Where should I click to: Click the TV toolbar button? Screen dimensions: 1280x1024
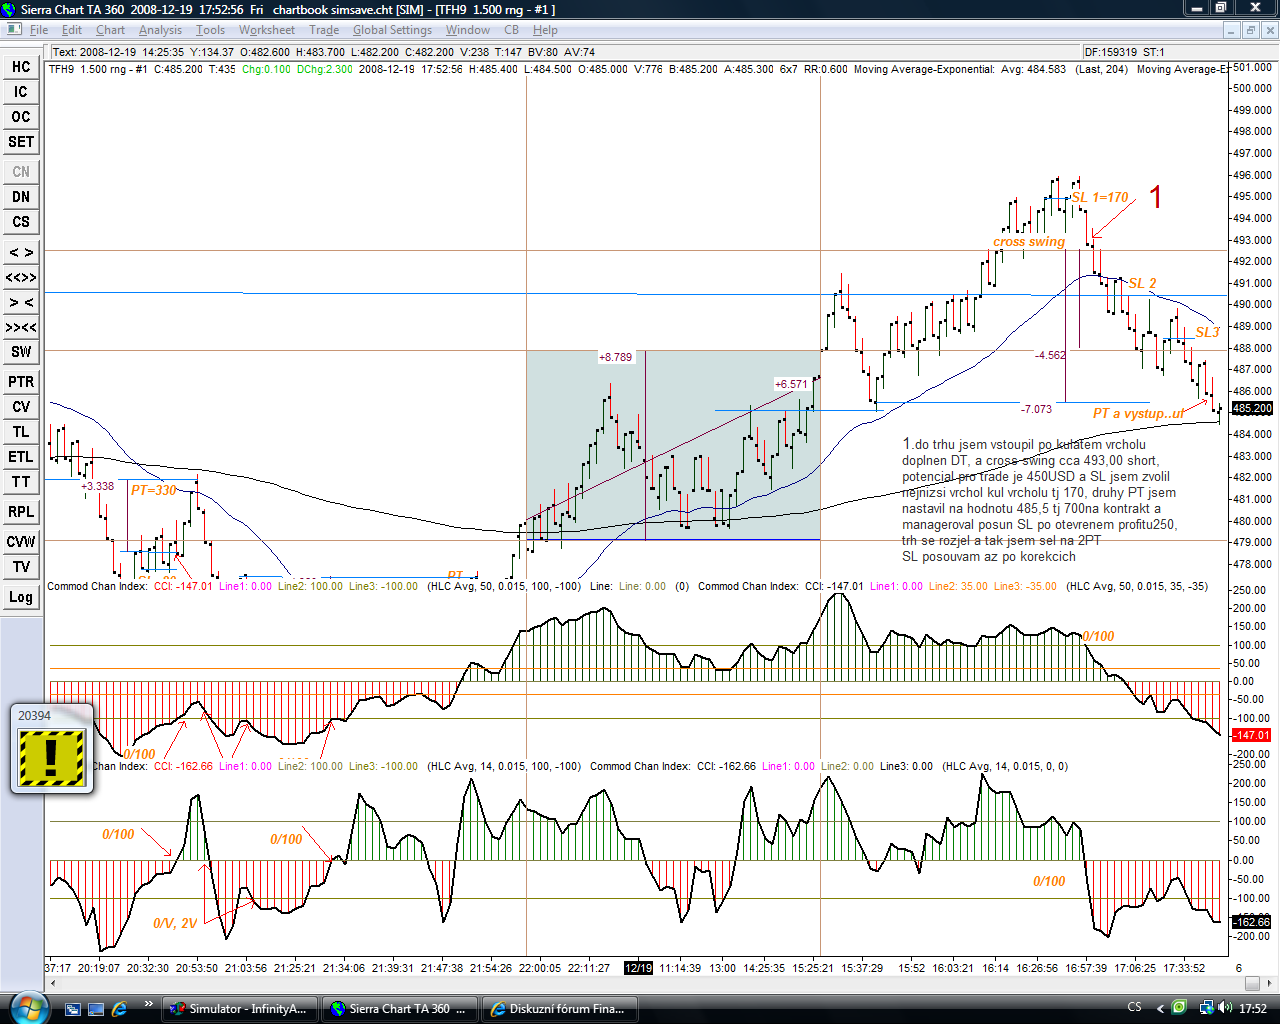tap(21, 567)
